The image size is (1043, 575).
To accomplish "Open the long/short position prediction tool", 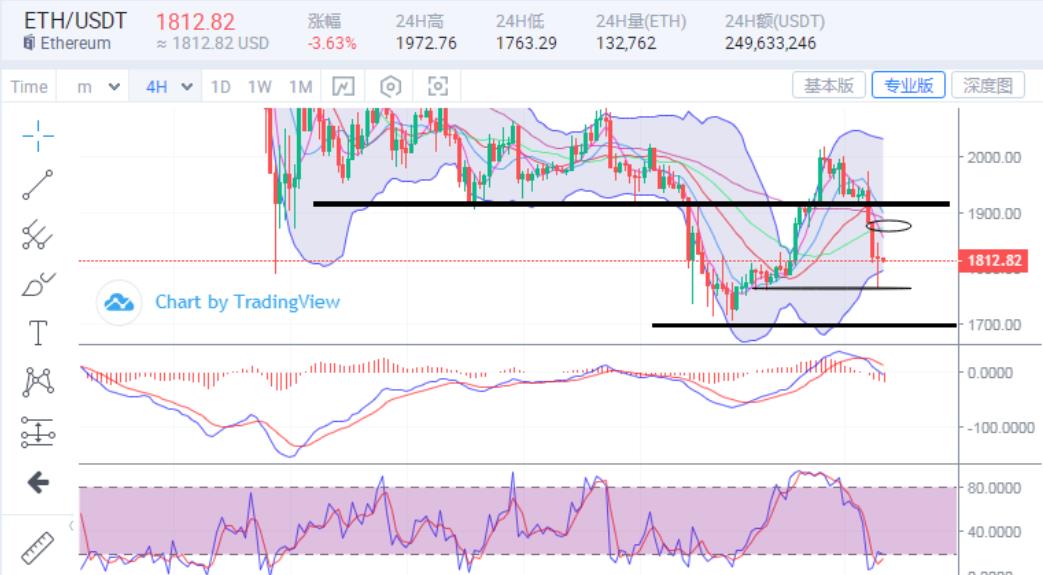I will coord(38,433).
